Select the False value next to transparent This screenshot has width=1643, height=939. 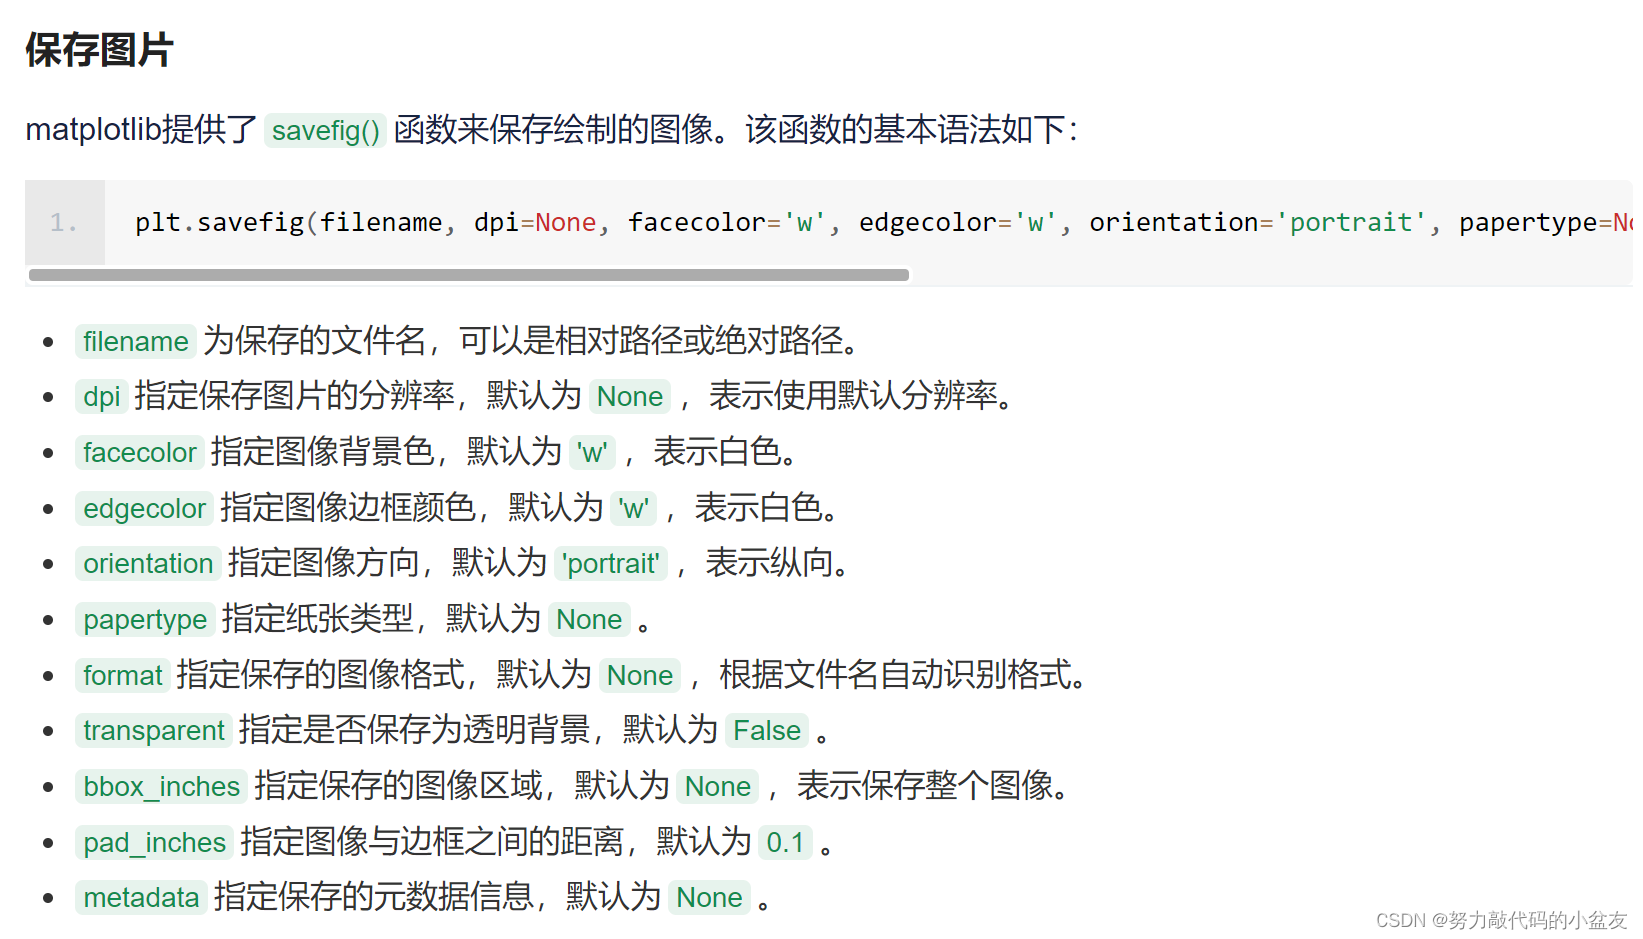(x=766, y=730)
